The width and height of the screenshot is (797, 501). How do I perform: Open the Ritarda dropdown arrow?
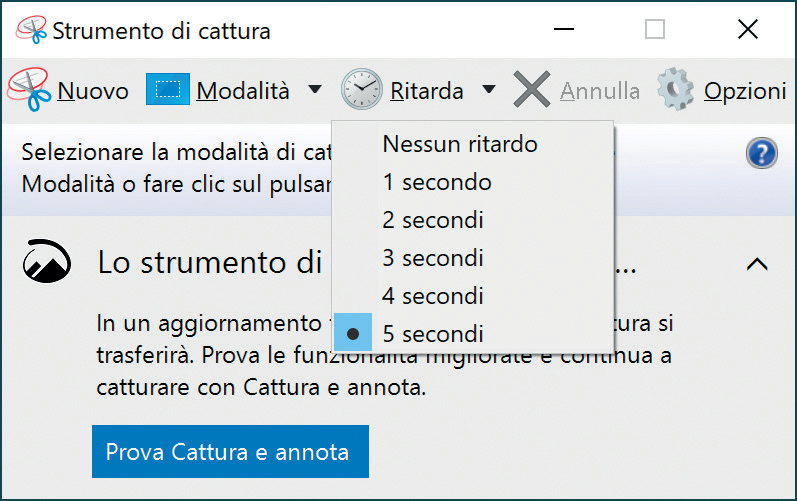click(488, 90)
